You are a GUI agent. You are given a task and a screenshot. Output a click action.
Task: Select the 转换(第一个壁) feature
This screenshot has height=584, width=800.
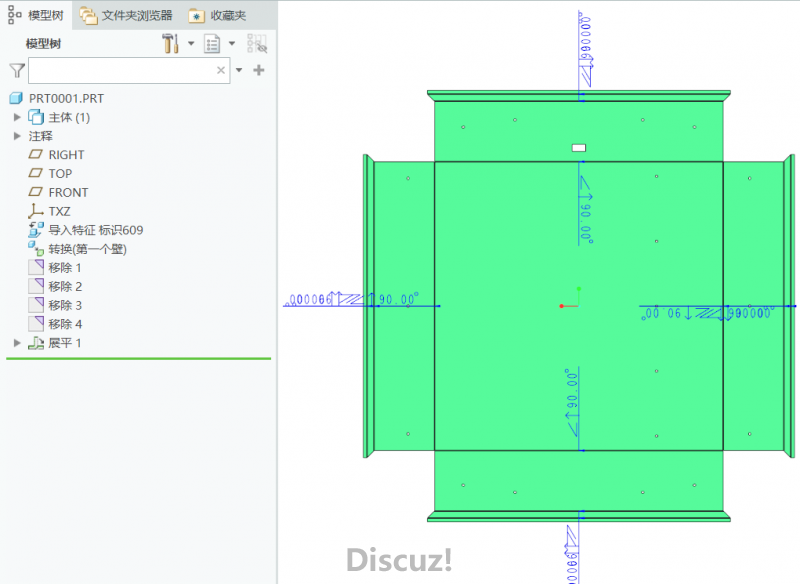87,249
